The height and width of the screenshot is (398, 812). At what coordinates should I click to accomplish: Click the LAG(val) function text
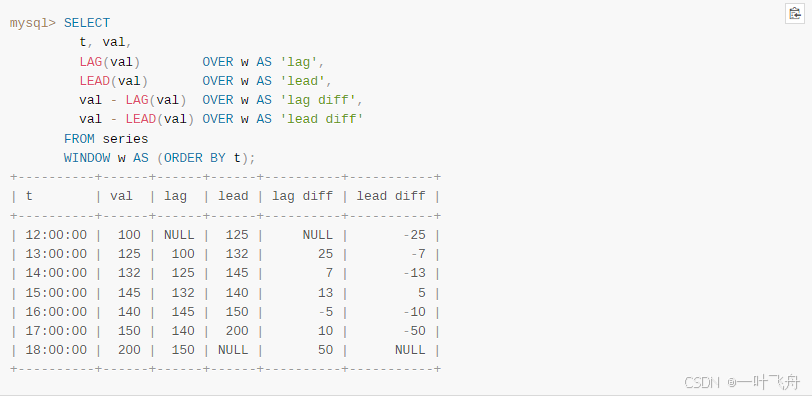pyautogui.click(x=110, y=62)
